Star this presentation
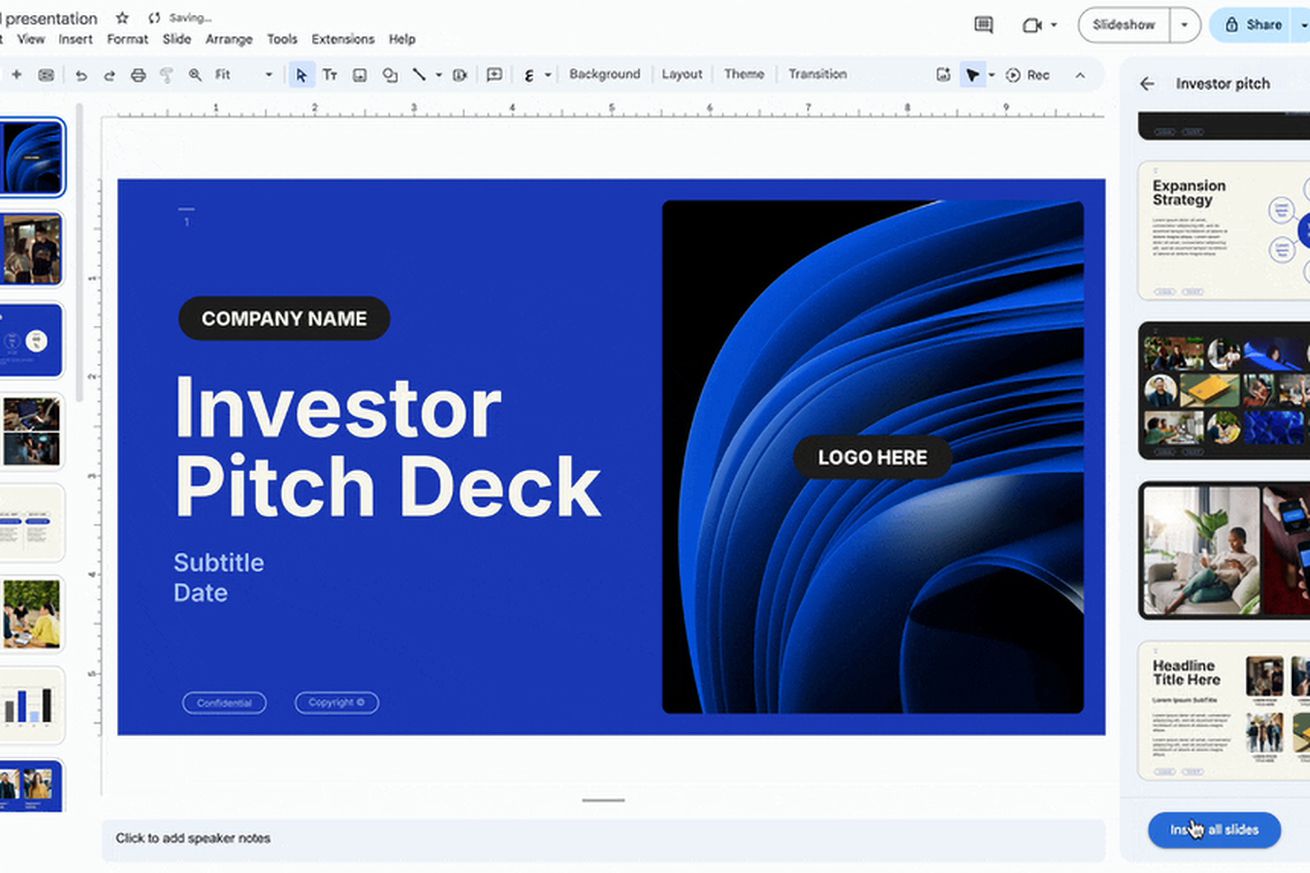The height and width of the screenshot is (873, 1310). (x=122, y=18)
